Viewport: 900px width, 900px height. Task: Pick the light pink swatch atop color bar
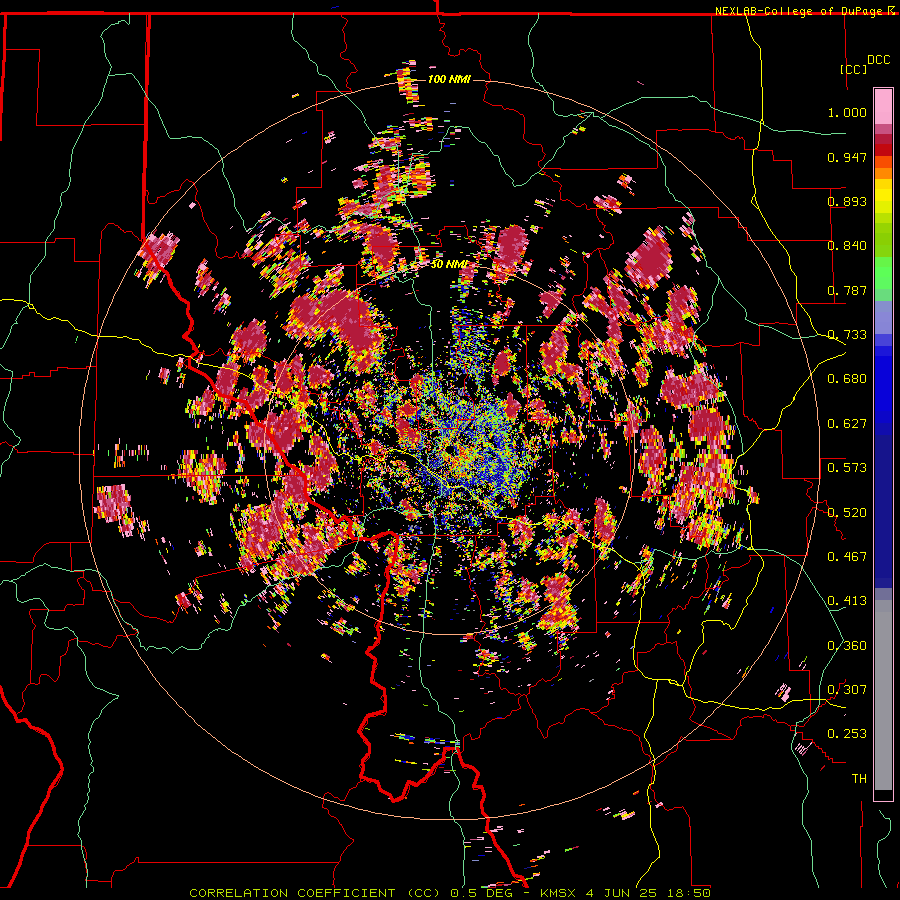[883, 106]
